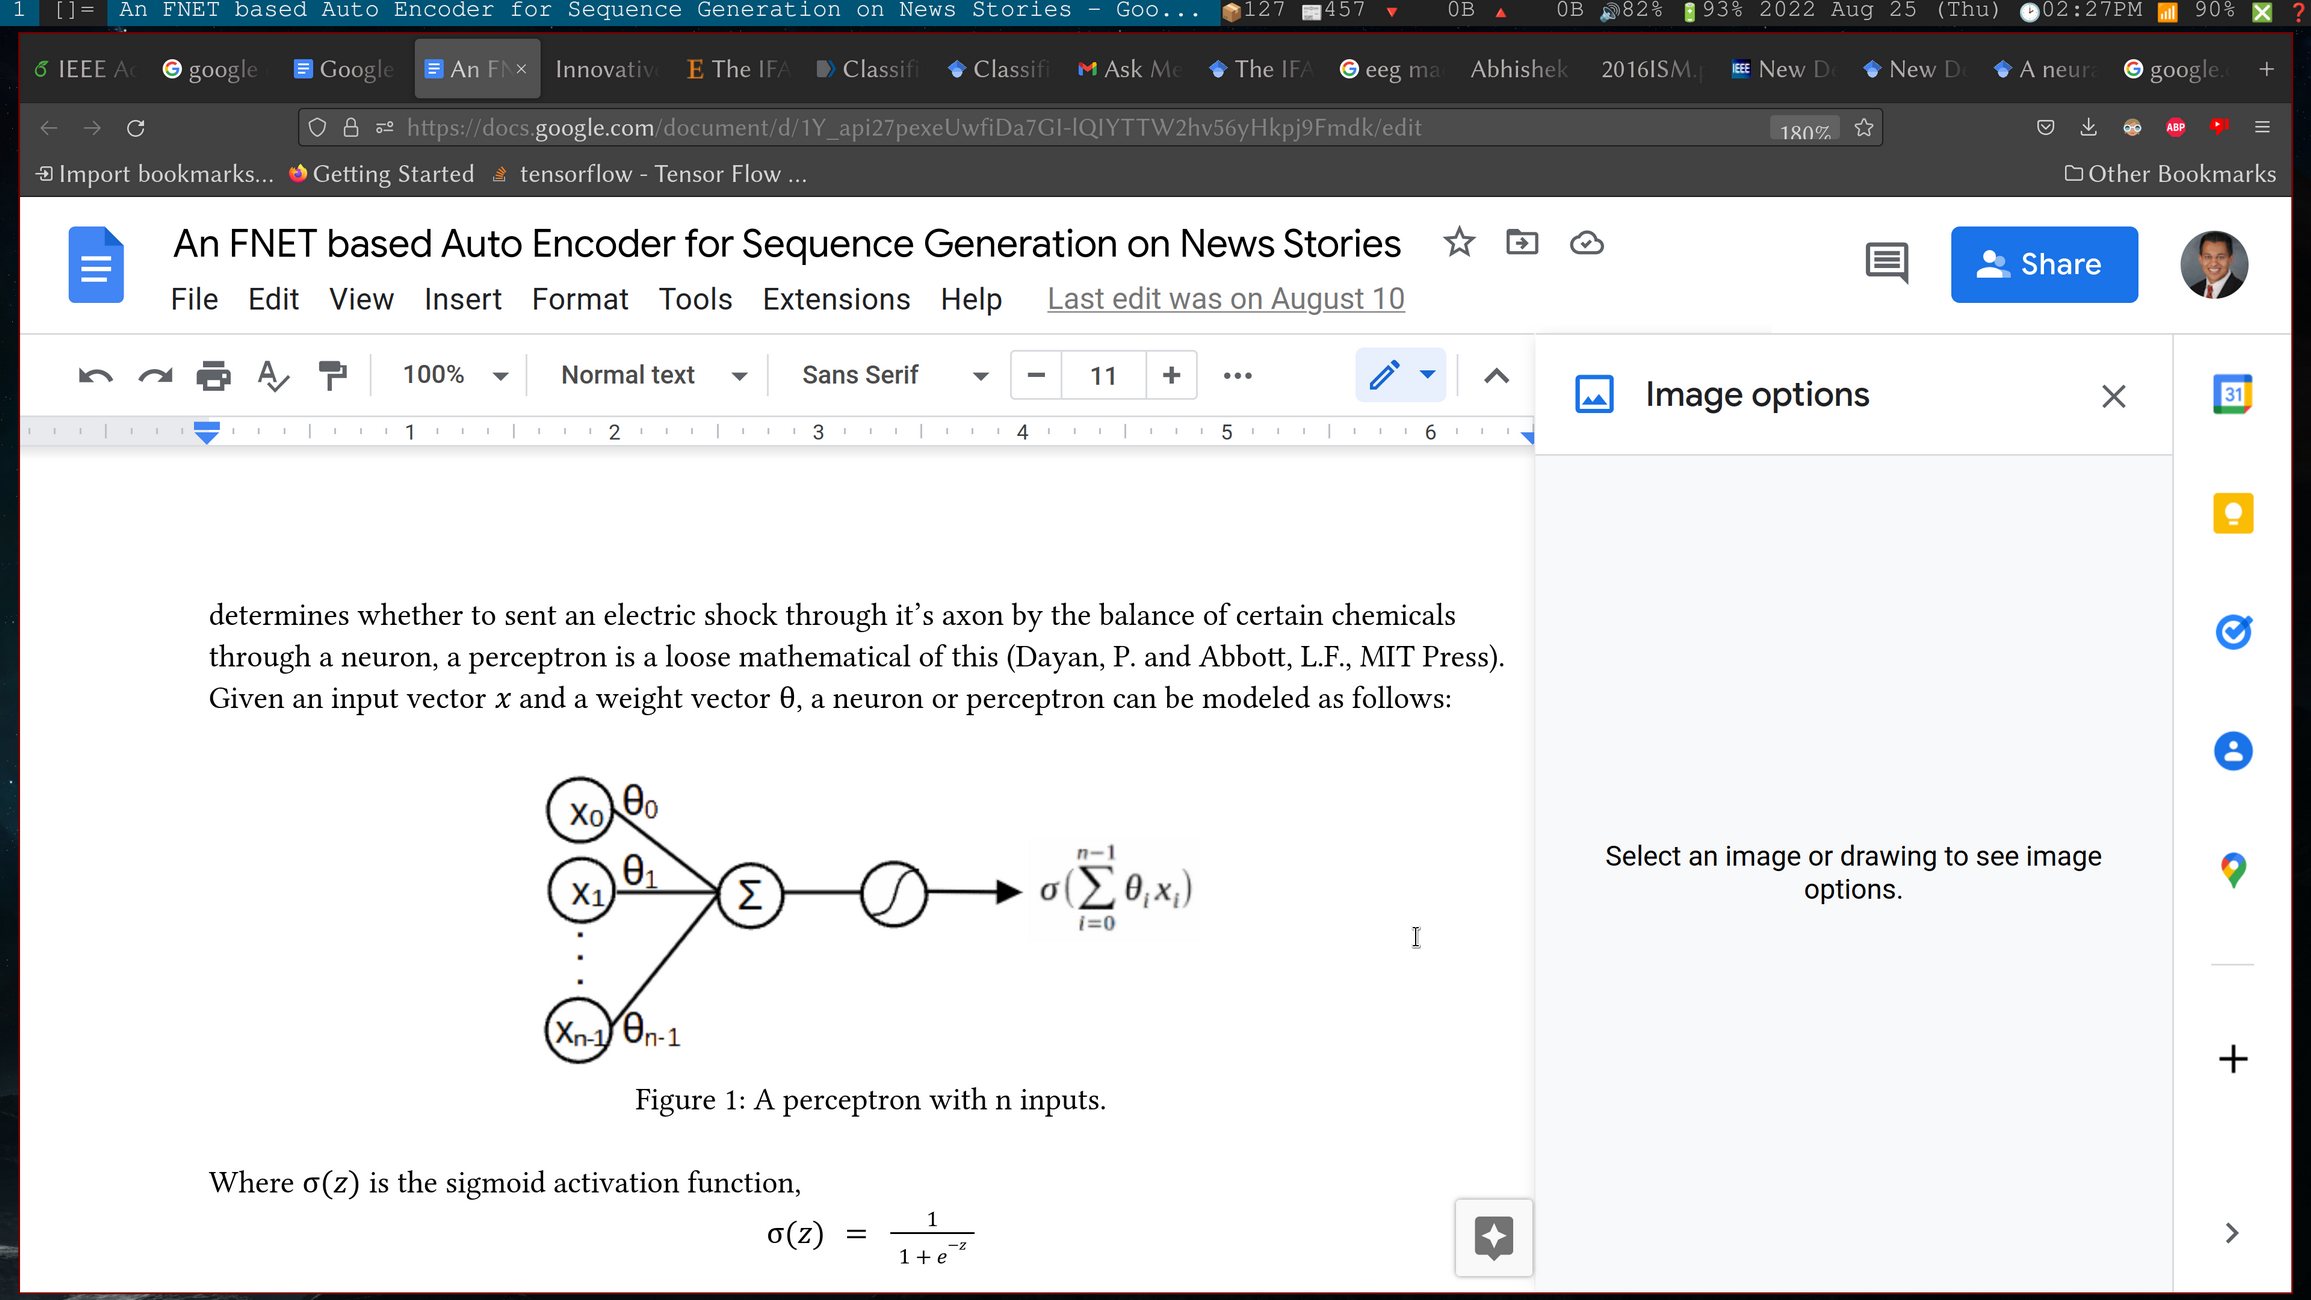This screenshot has width=2311, height=1300.
Task: Select the paint format roller icon
Action: (332, 376)
